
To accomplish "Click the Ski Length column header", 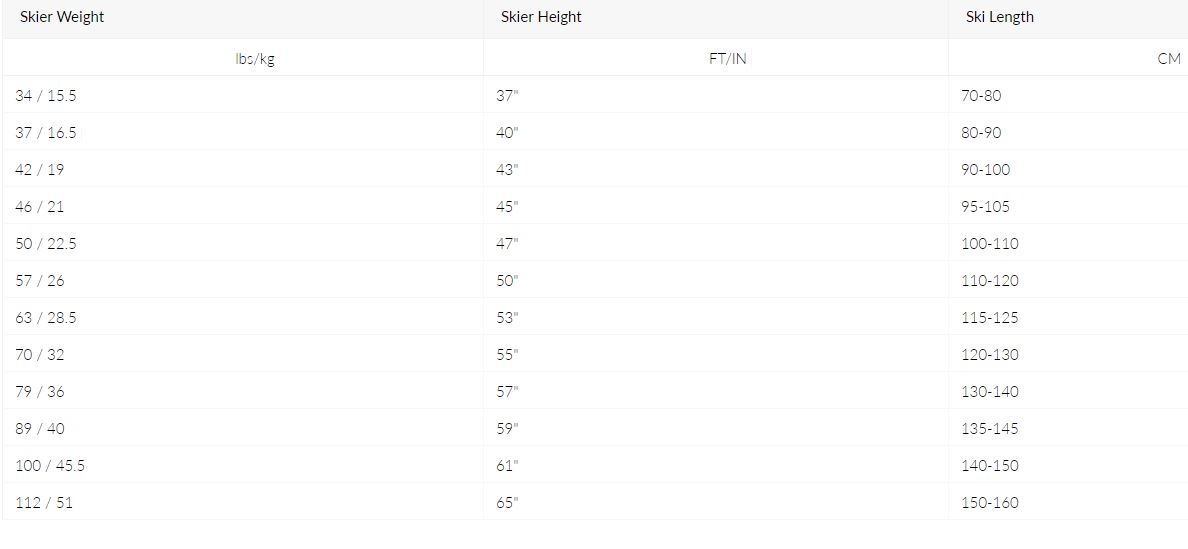I will pos(999,17).
